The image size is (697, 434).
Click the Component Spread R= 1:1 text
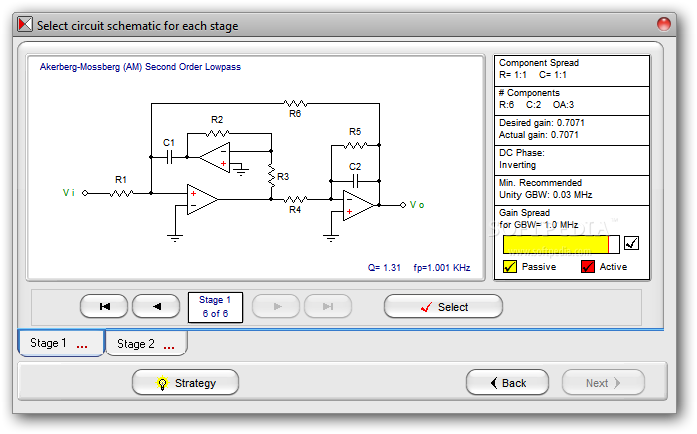[539, 69]
